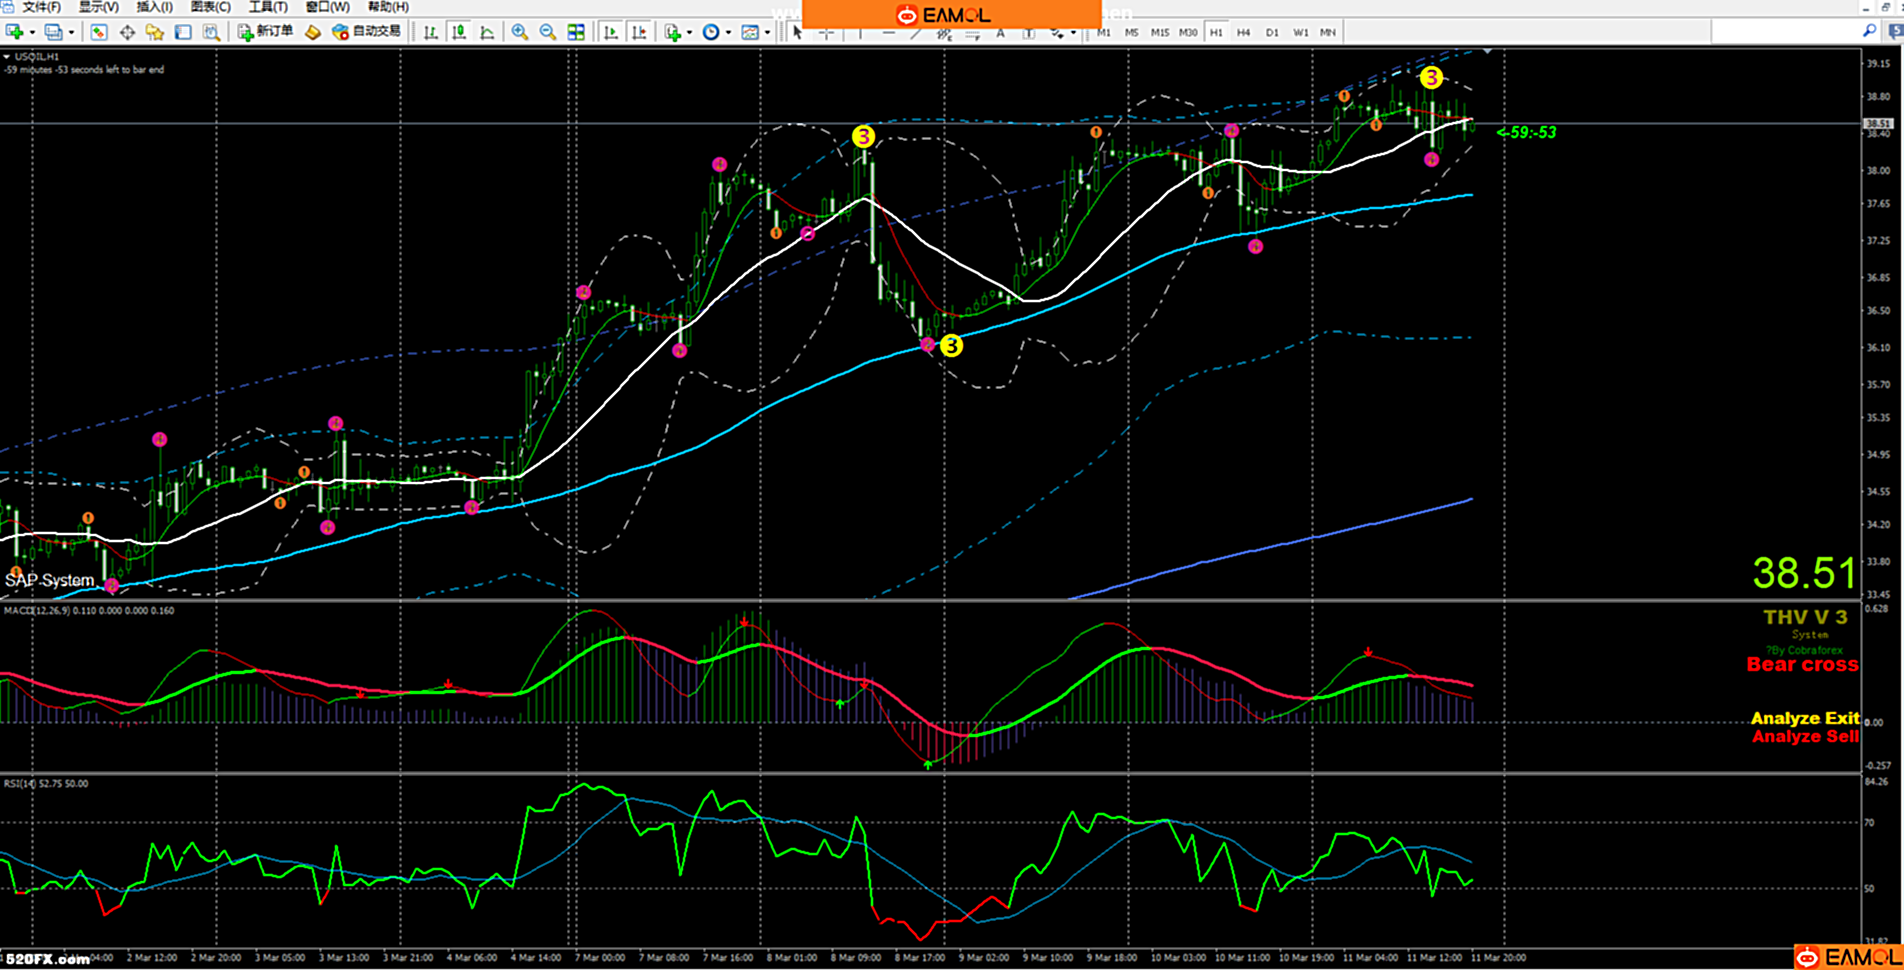Expand the Profiles dropdown arrow

(x=71, y=32)
